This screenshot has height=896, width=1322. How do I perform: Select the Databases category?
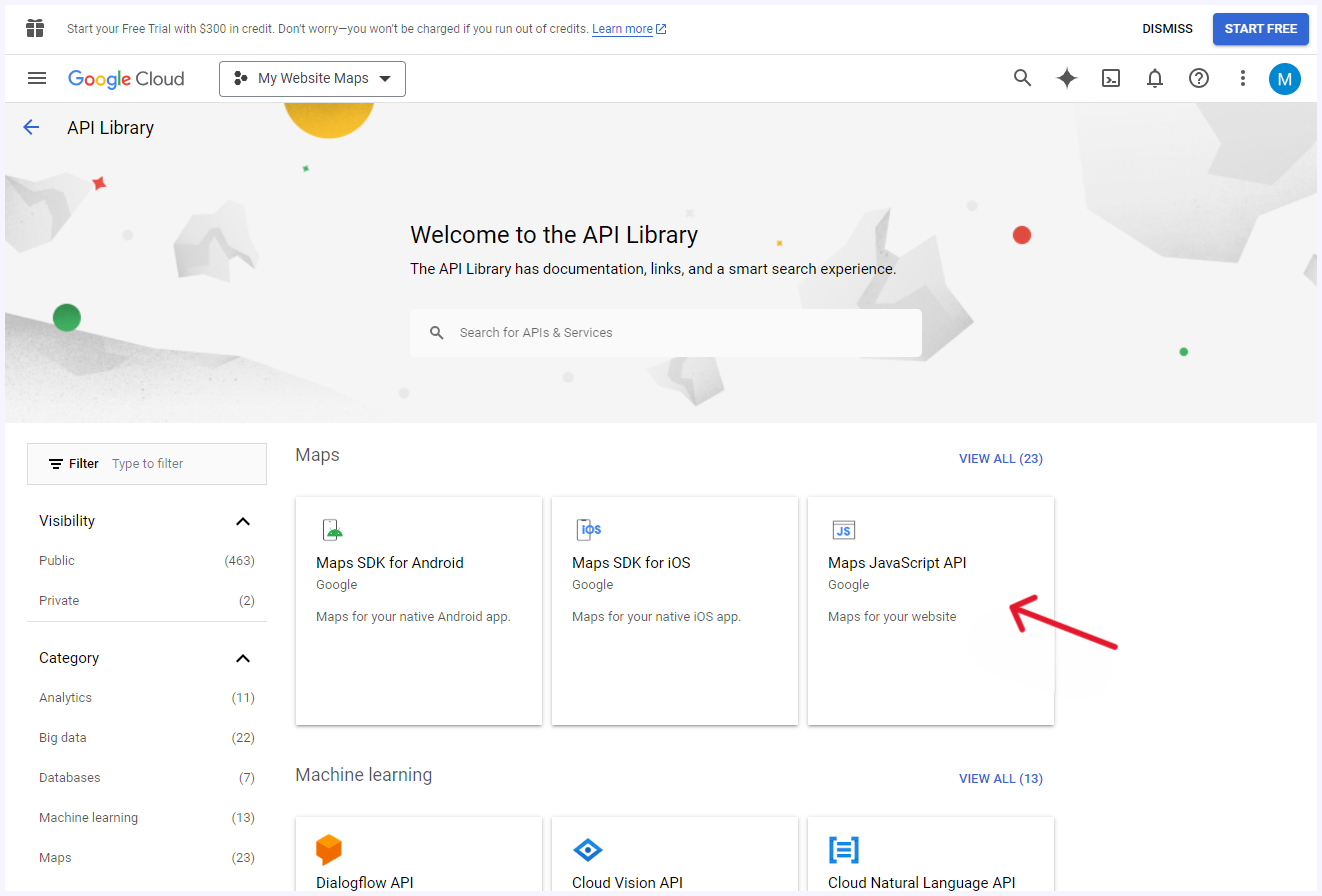click(x=70, y=778)
